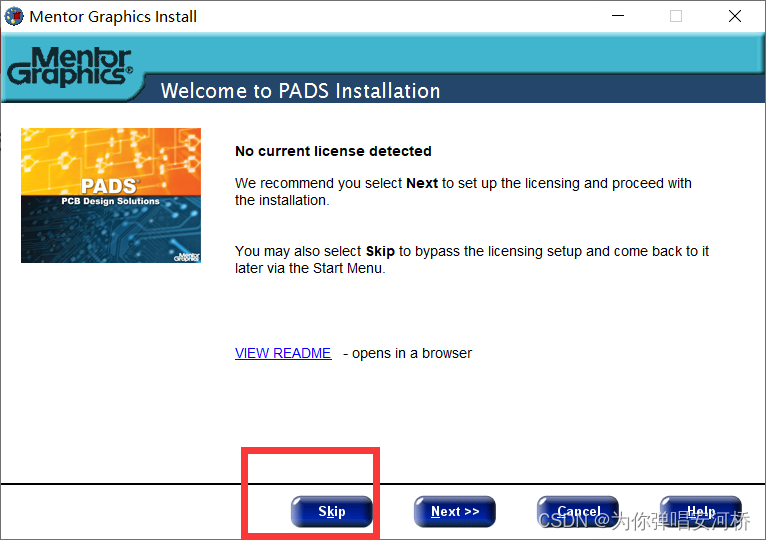Click the Skip button
Screen dimensions: 766x540
pos(332,511)
